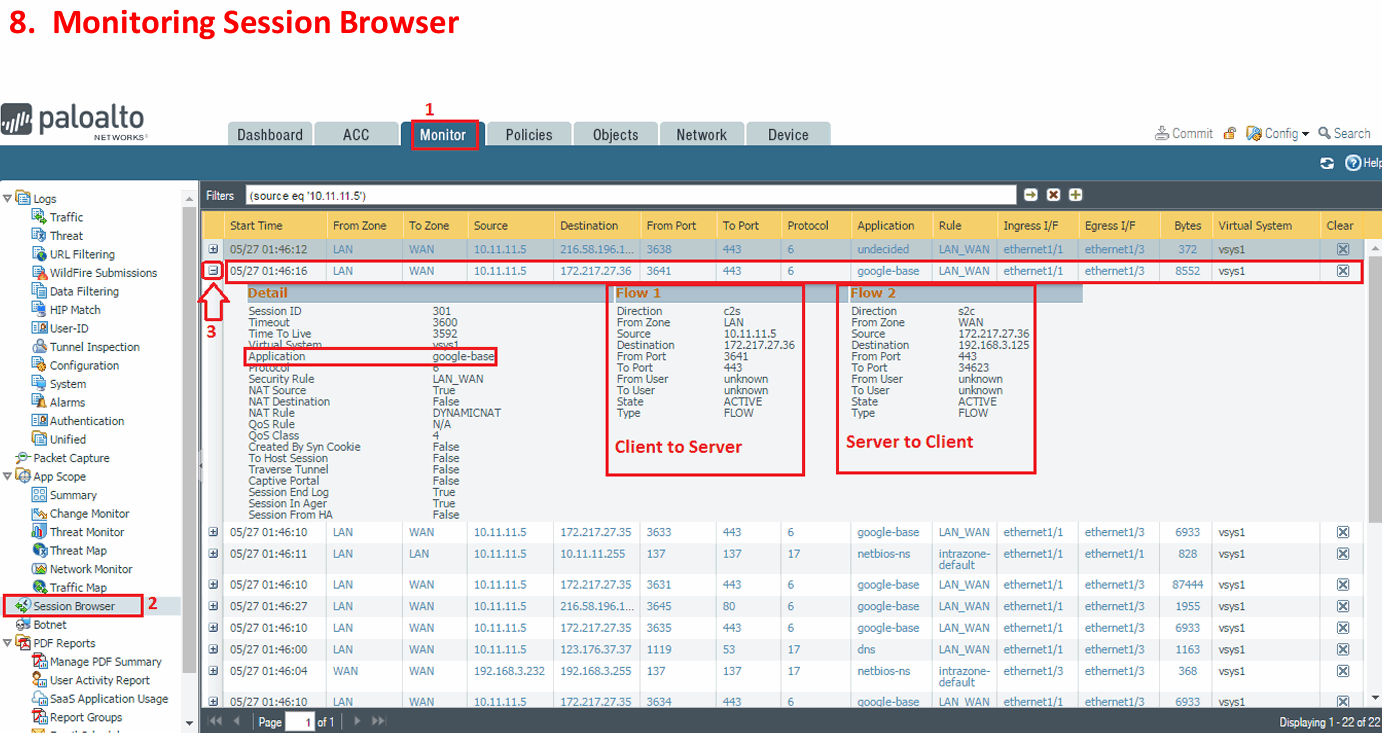Open WildFire Submissions logs
Image resolution: width=1382 pixels, height=733 pixels.
click(x=103, y=272)
